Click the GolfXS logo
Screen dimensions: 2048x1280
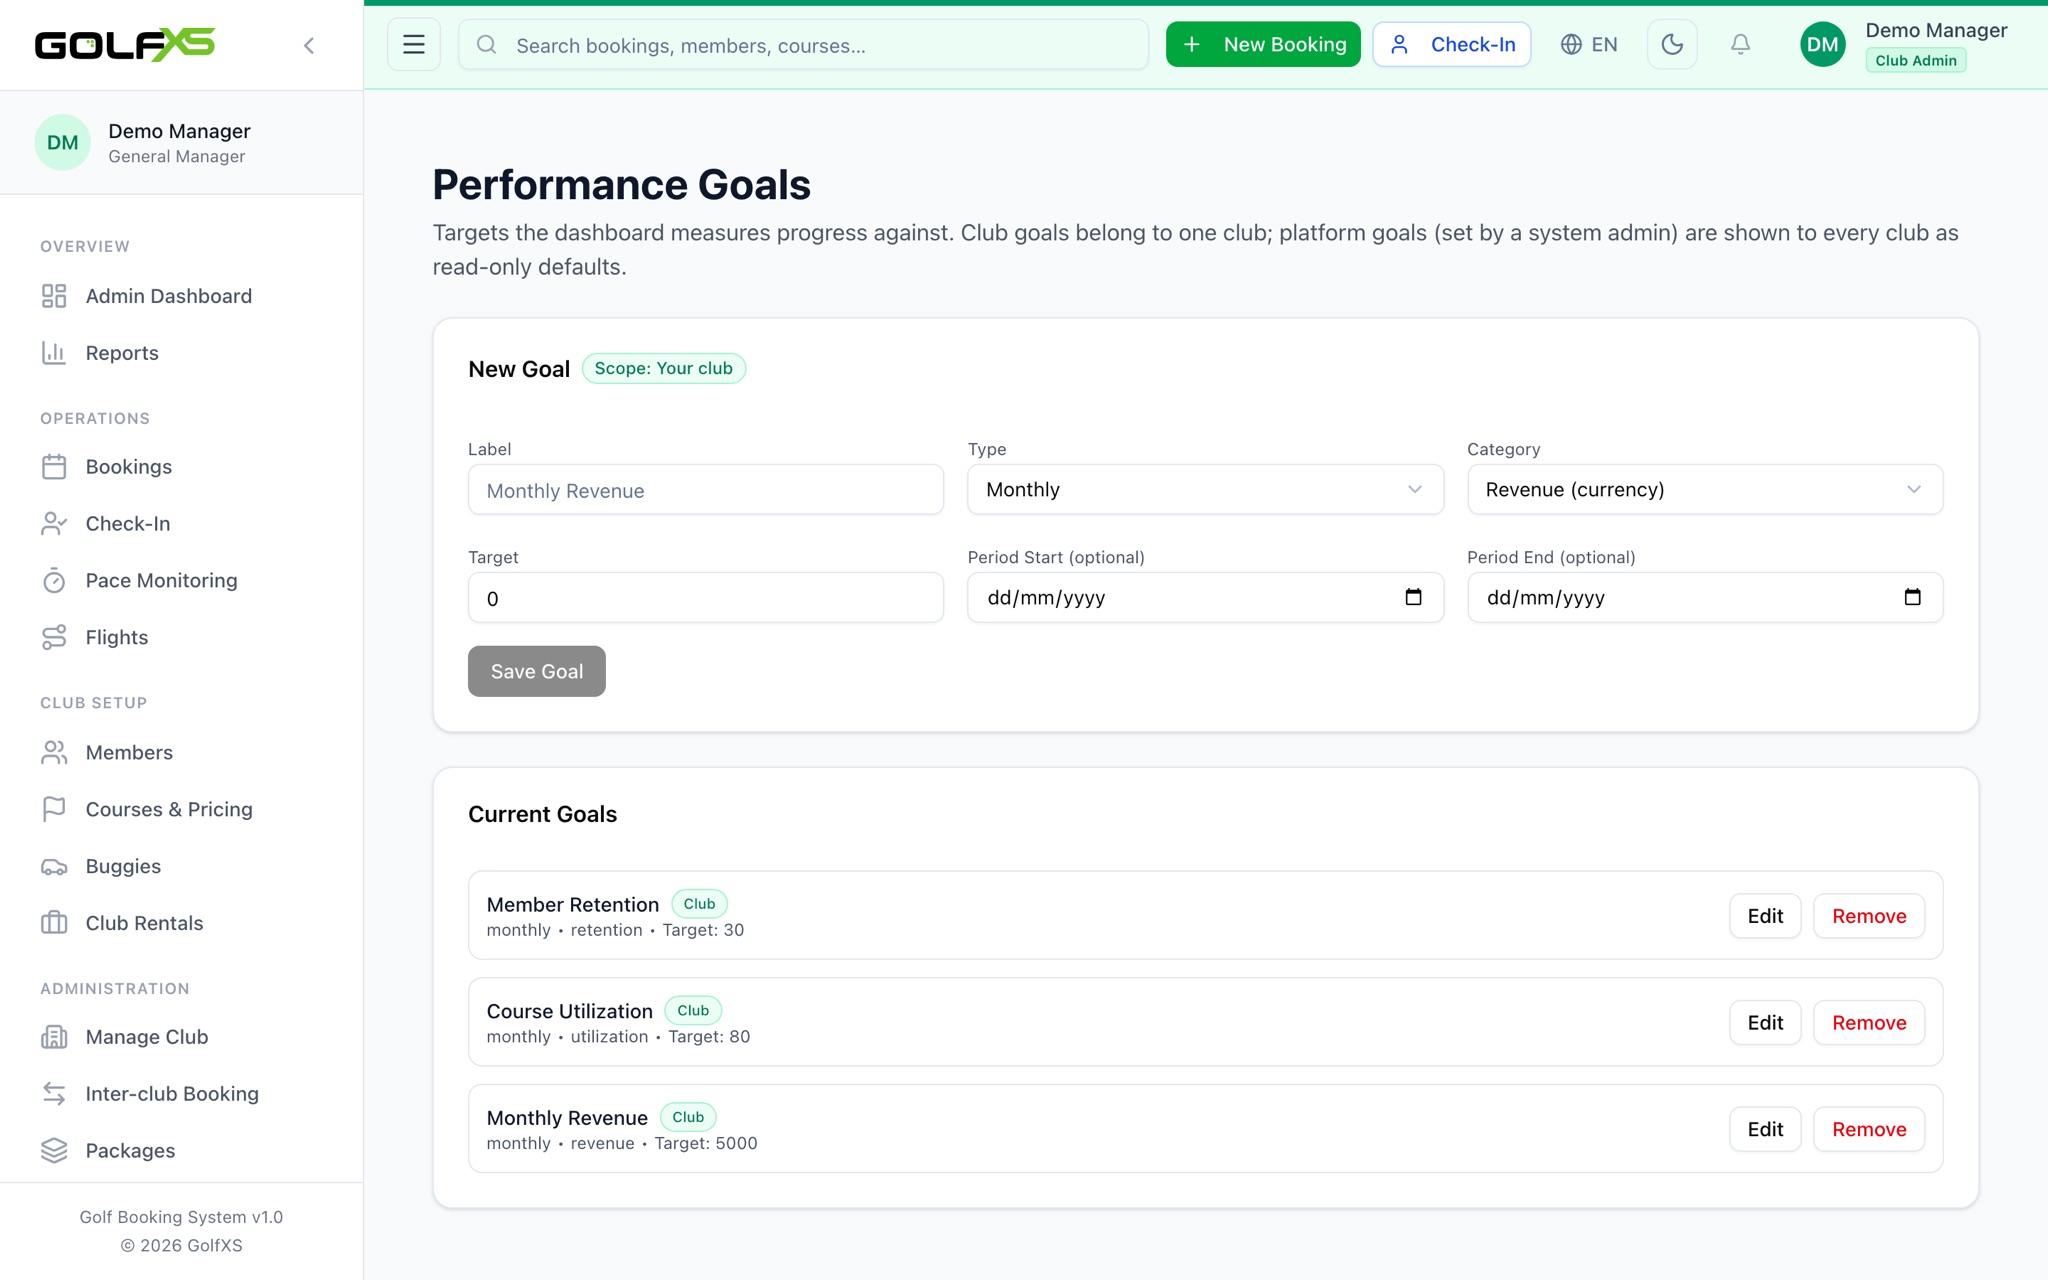click(125, 45)
